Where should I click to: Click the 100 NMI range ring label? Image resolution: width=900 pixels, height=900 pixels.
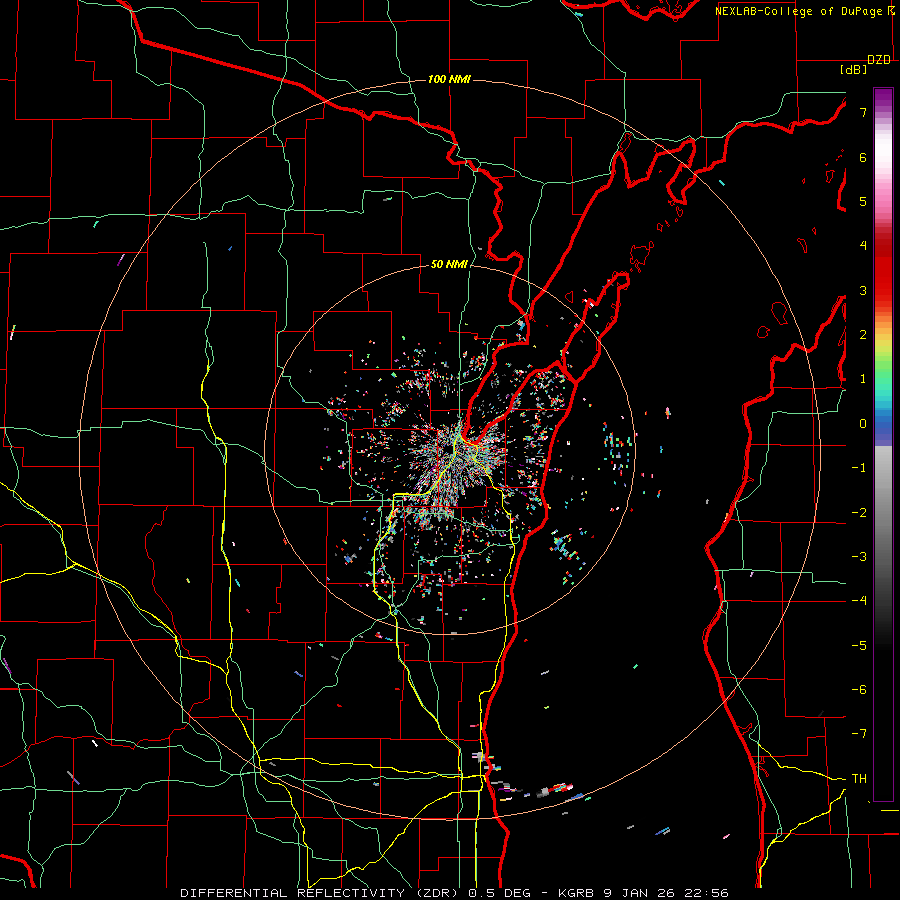449,79
